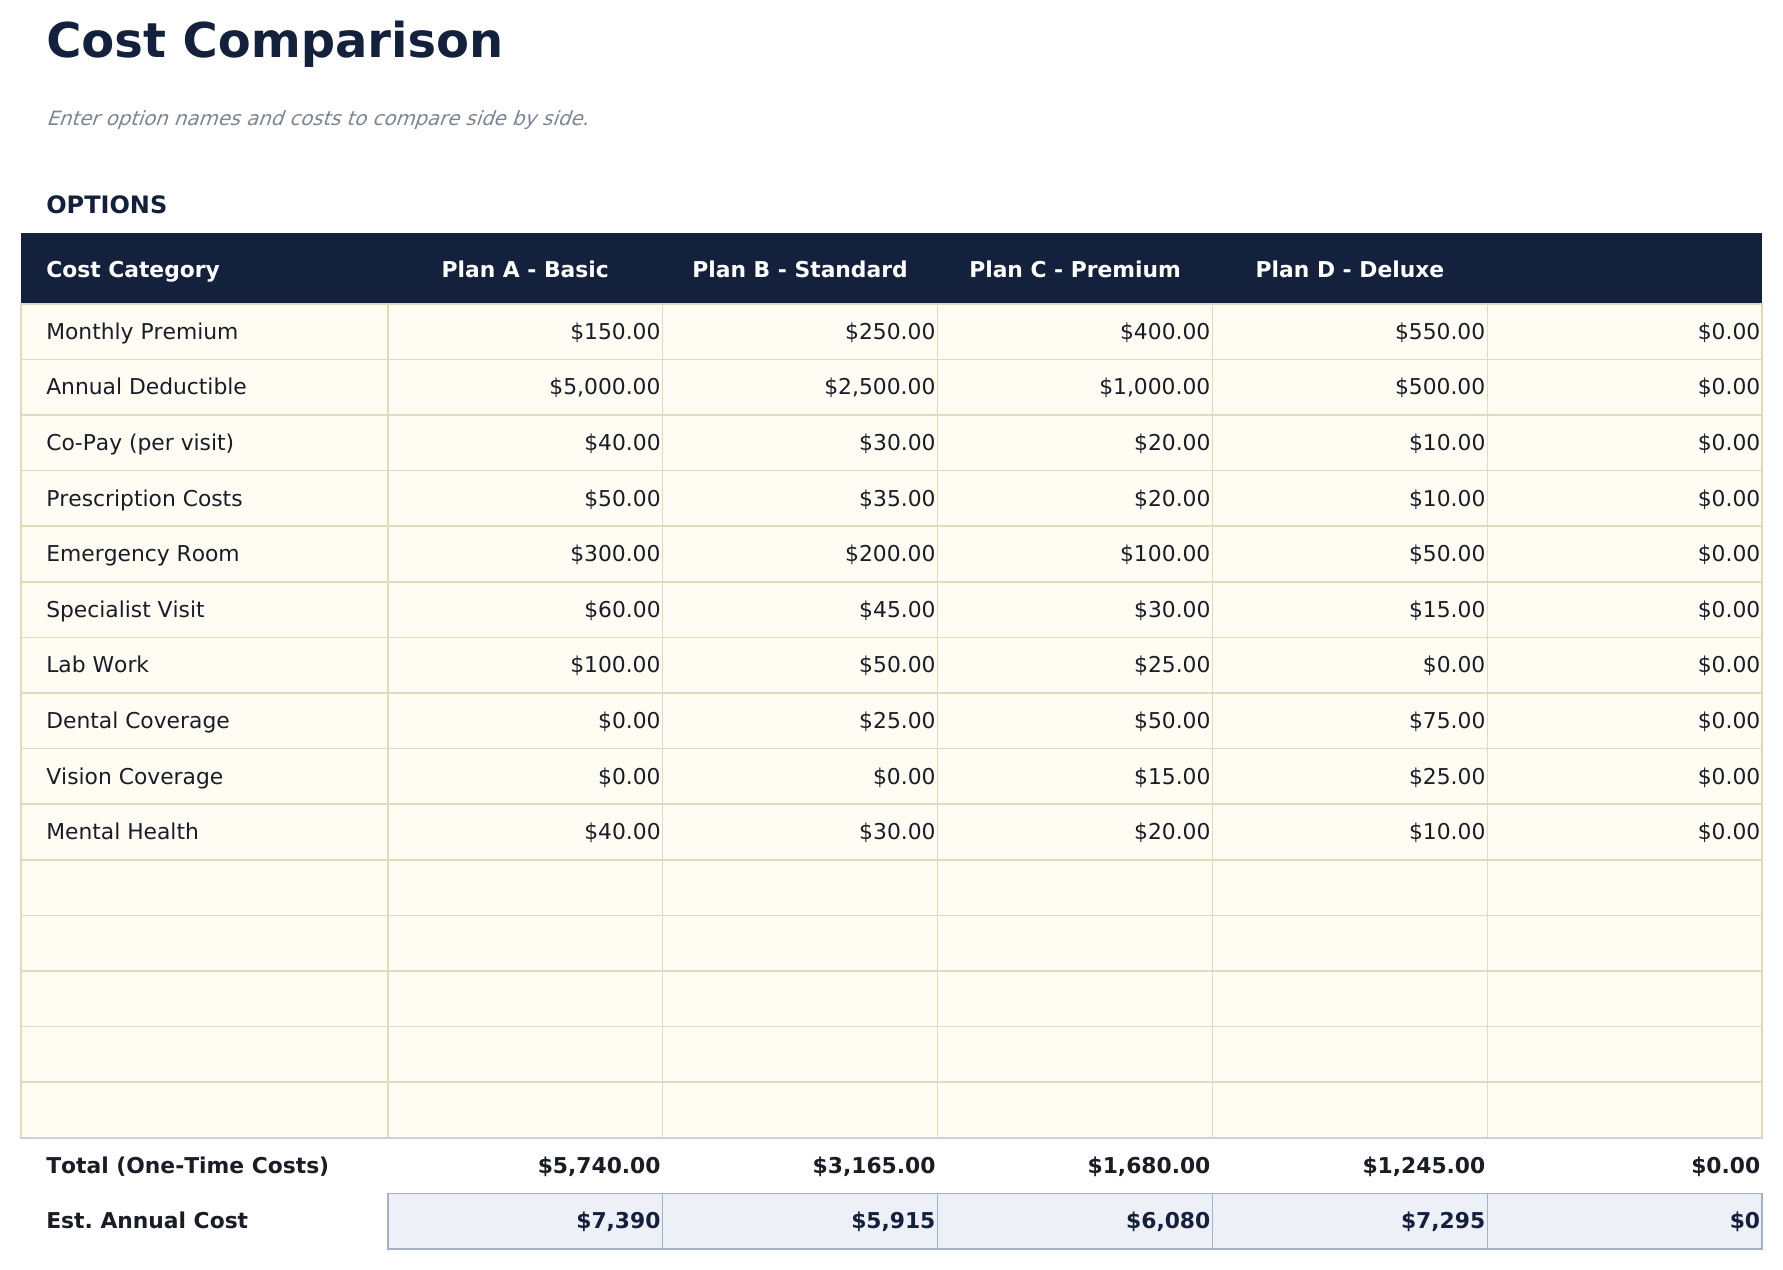Click the OPTIONS section label
This screenshot has height=1270, width=1783.
point(106,204)
